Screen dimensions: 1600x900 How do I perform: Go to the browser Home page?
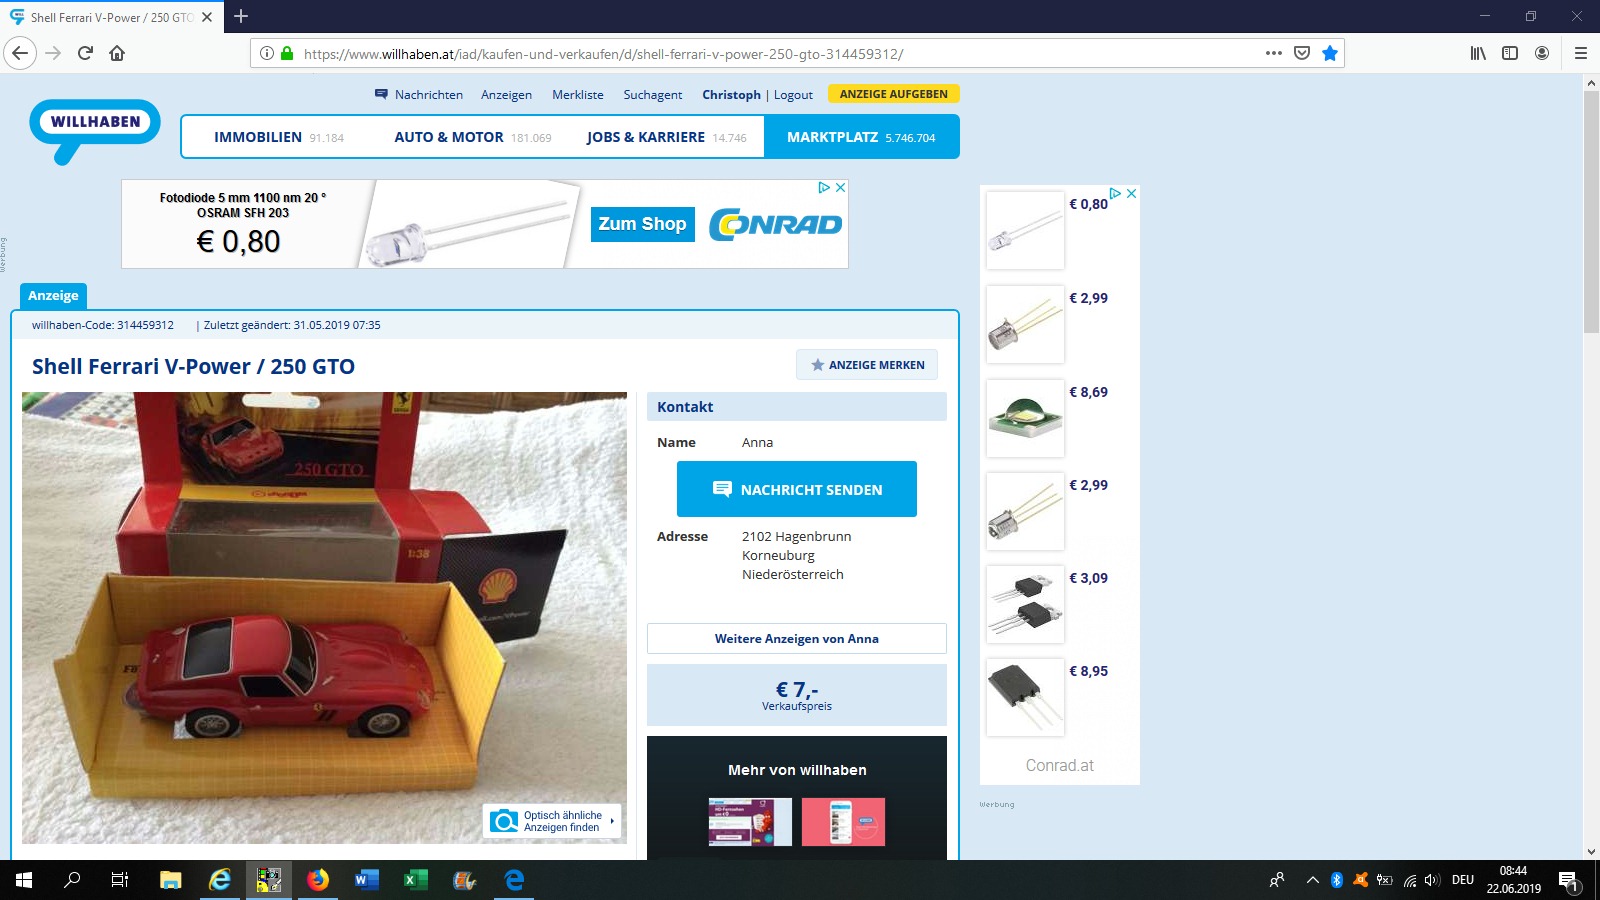[117, 53]
